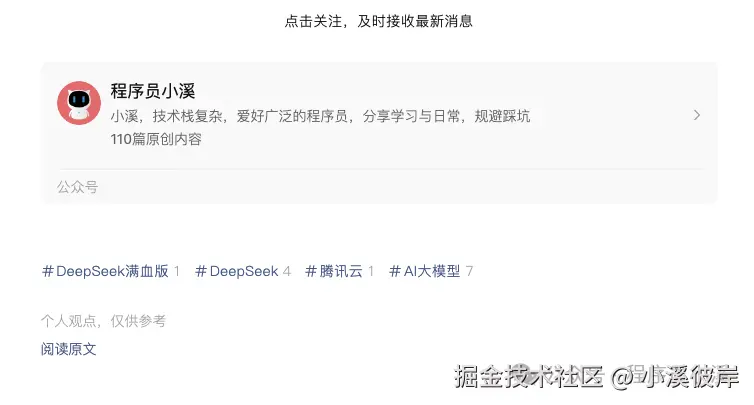Viewport: 754px width, 405px height.
Task: Open the #DeepSeek hashtag with count 4
Action: tap(237, 271)
